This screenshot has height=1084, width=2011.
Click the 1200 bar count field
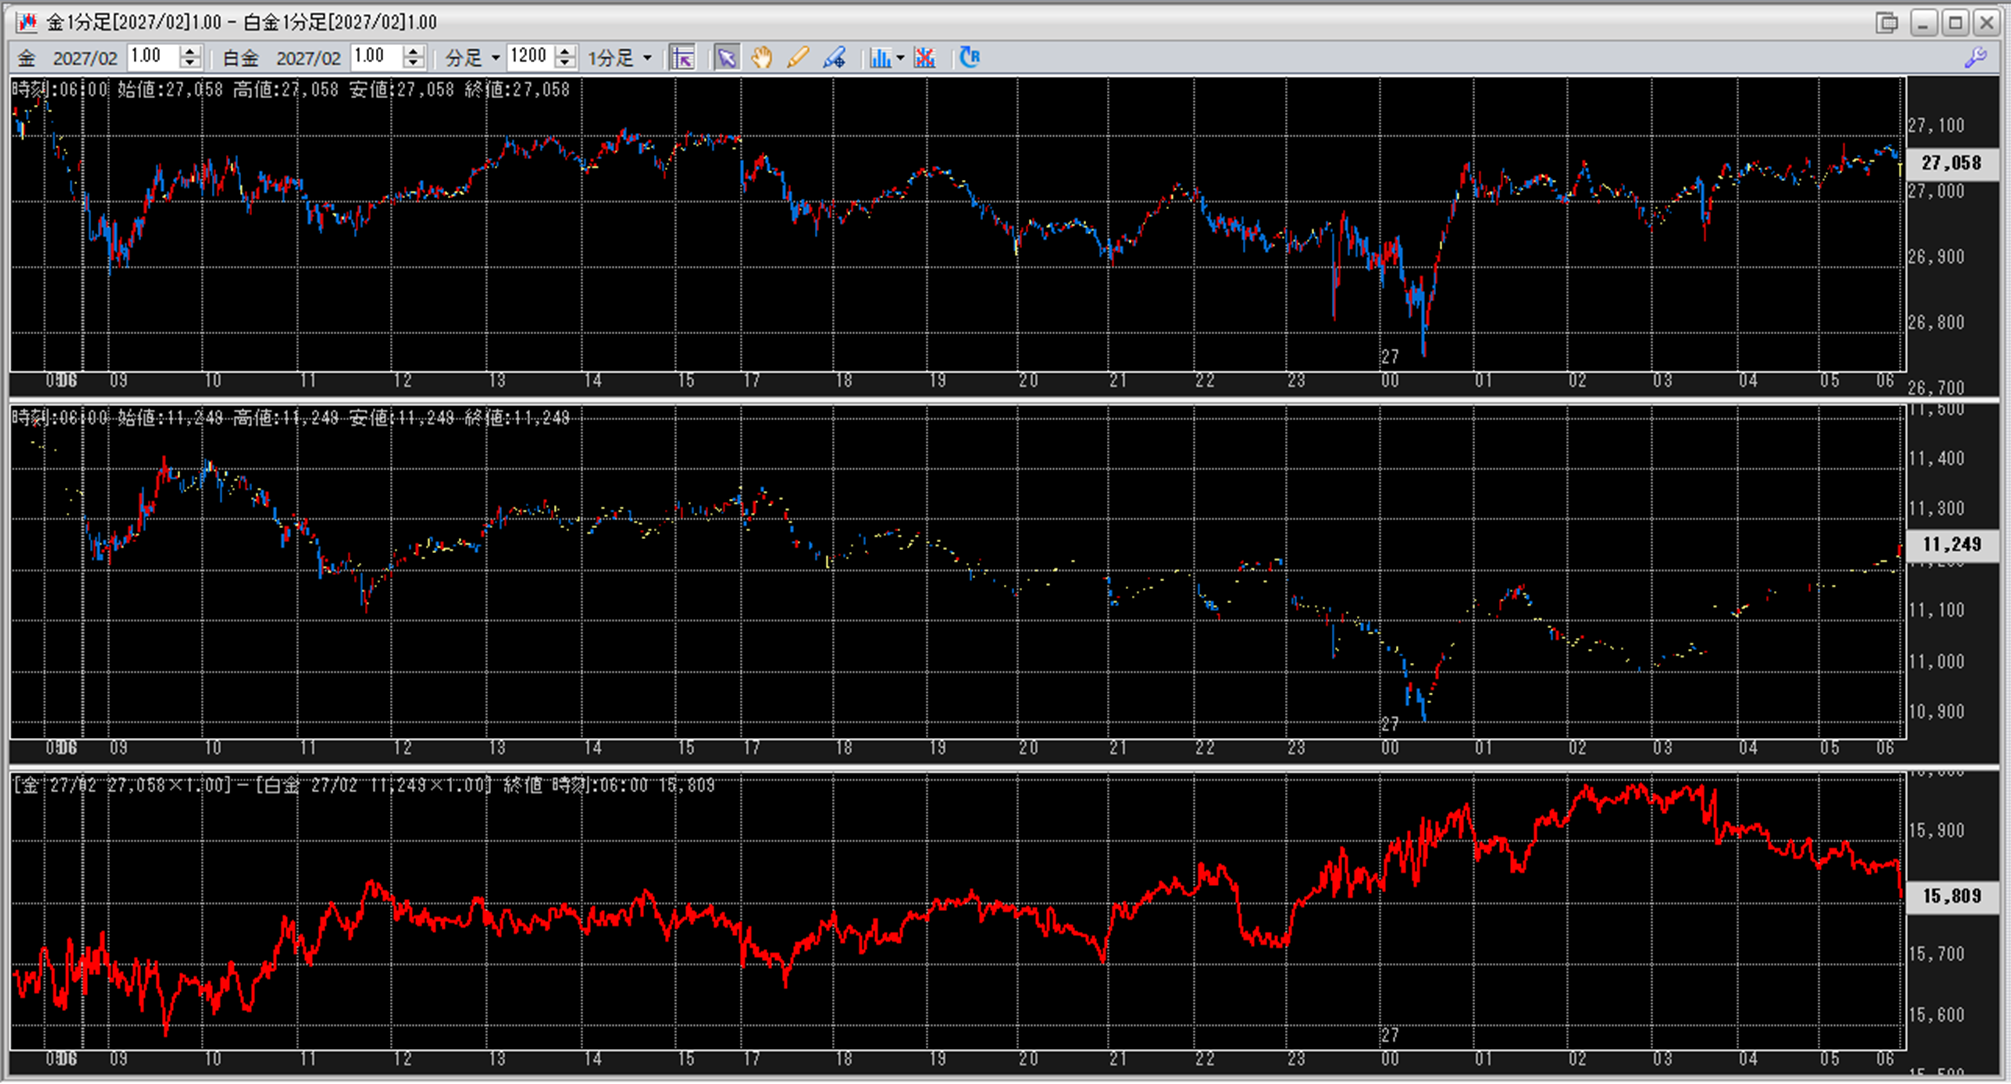click(x=529, y=57)
